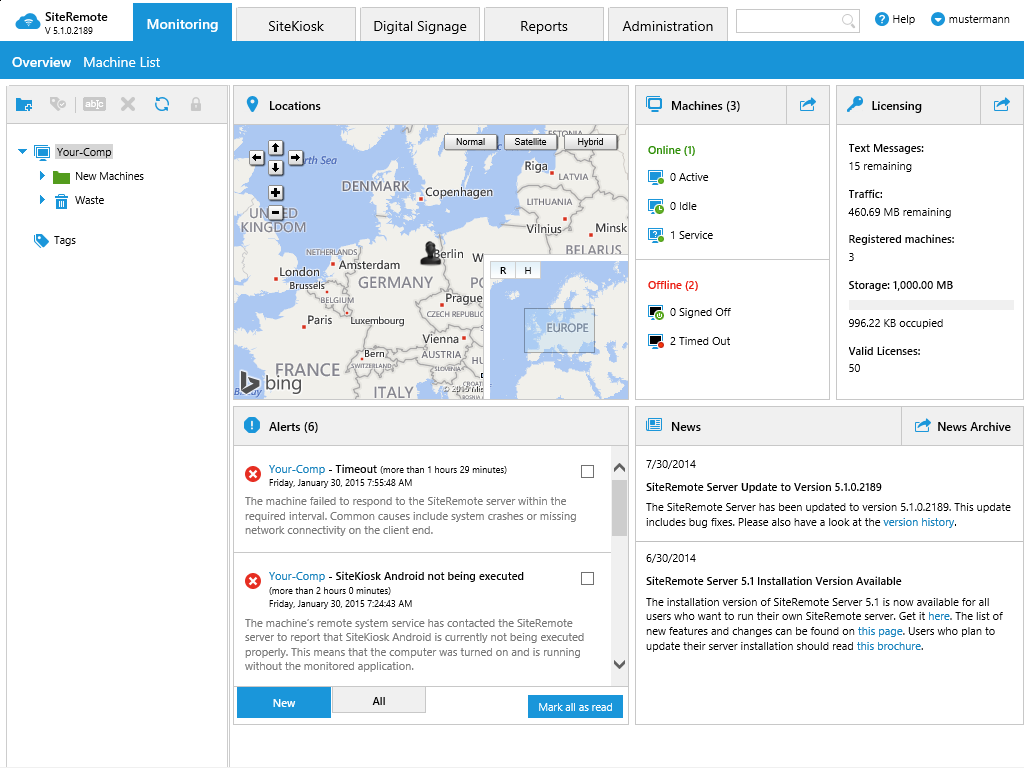Viewport: 1024px width, 768px height.
Task: Open the News Archive
Action: pyautogui.click(x=962, y=426)
